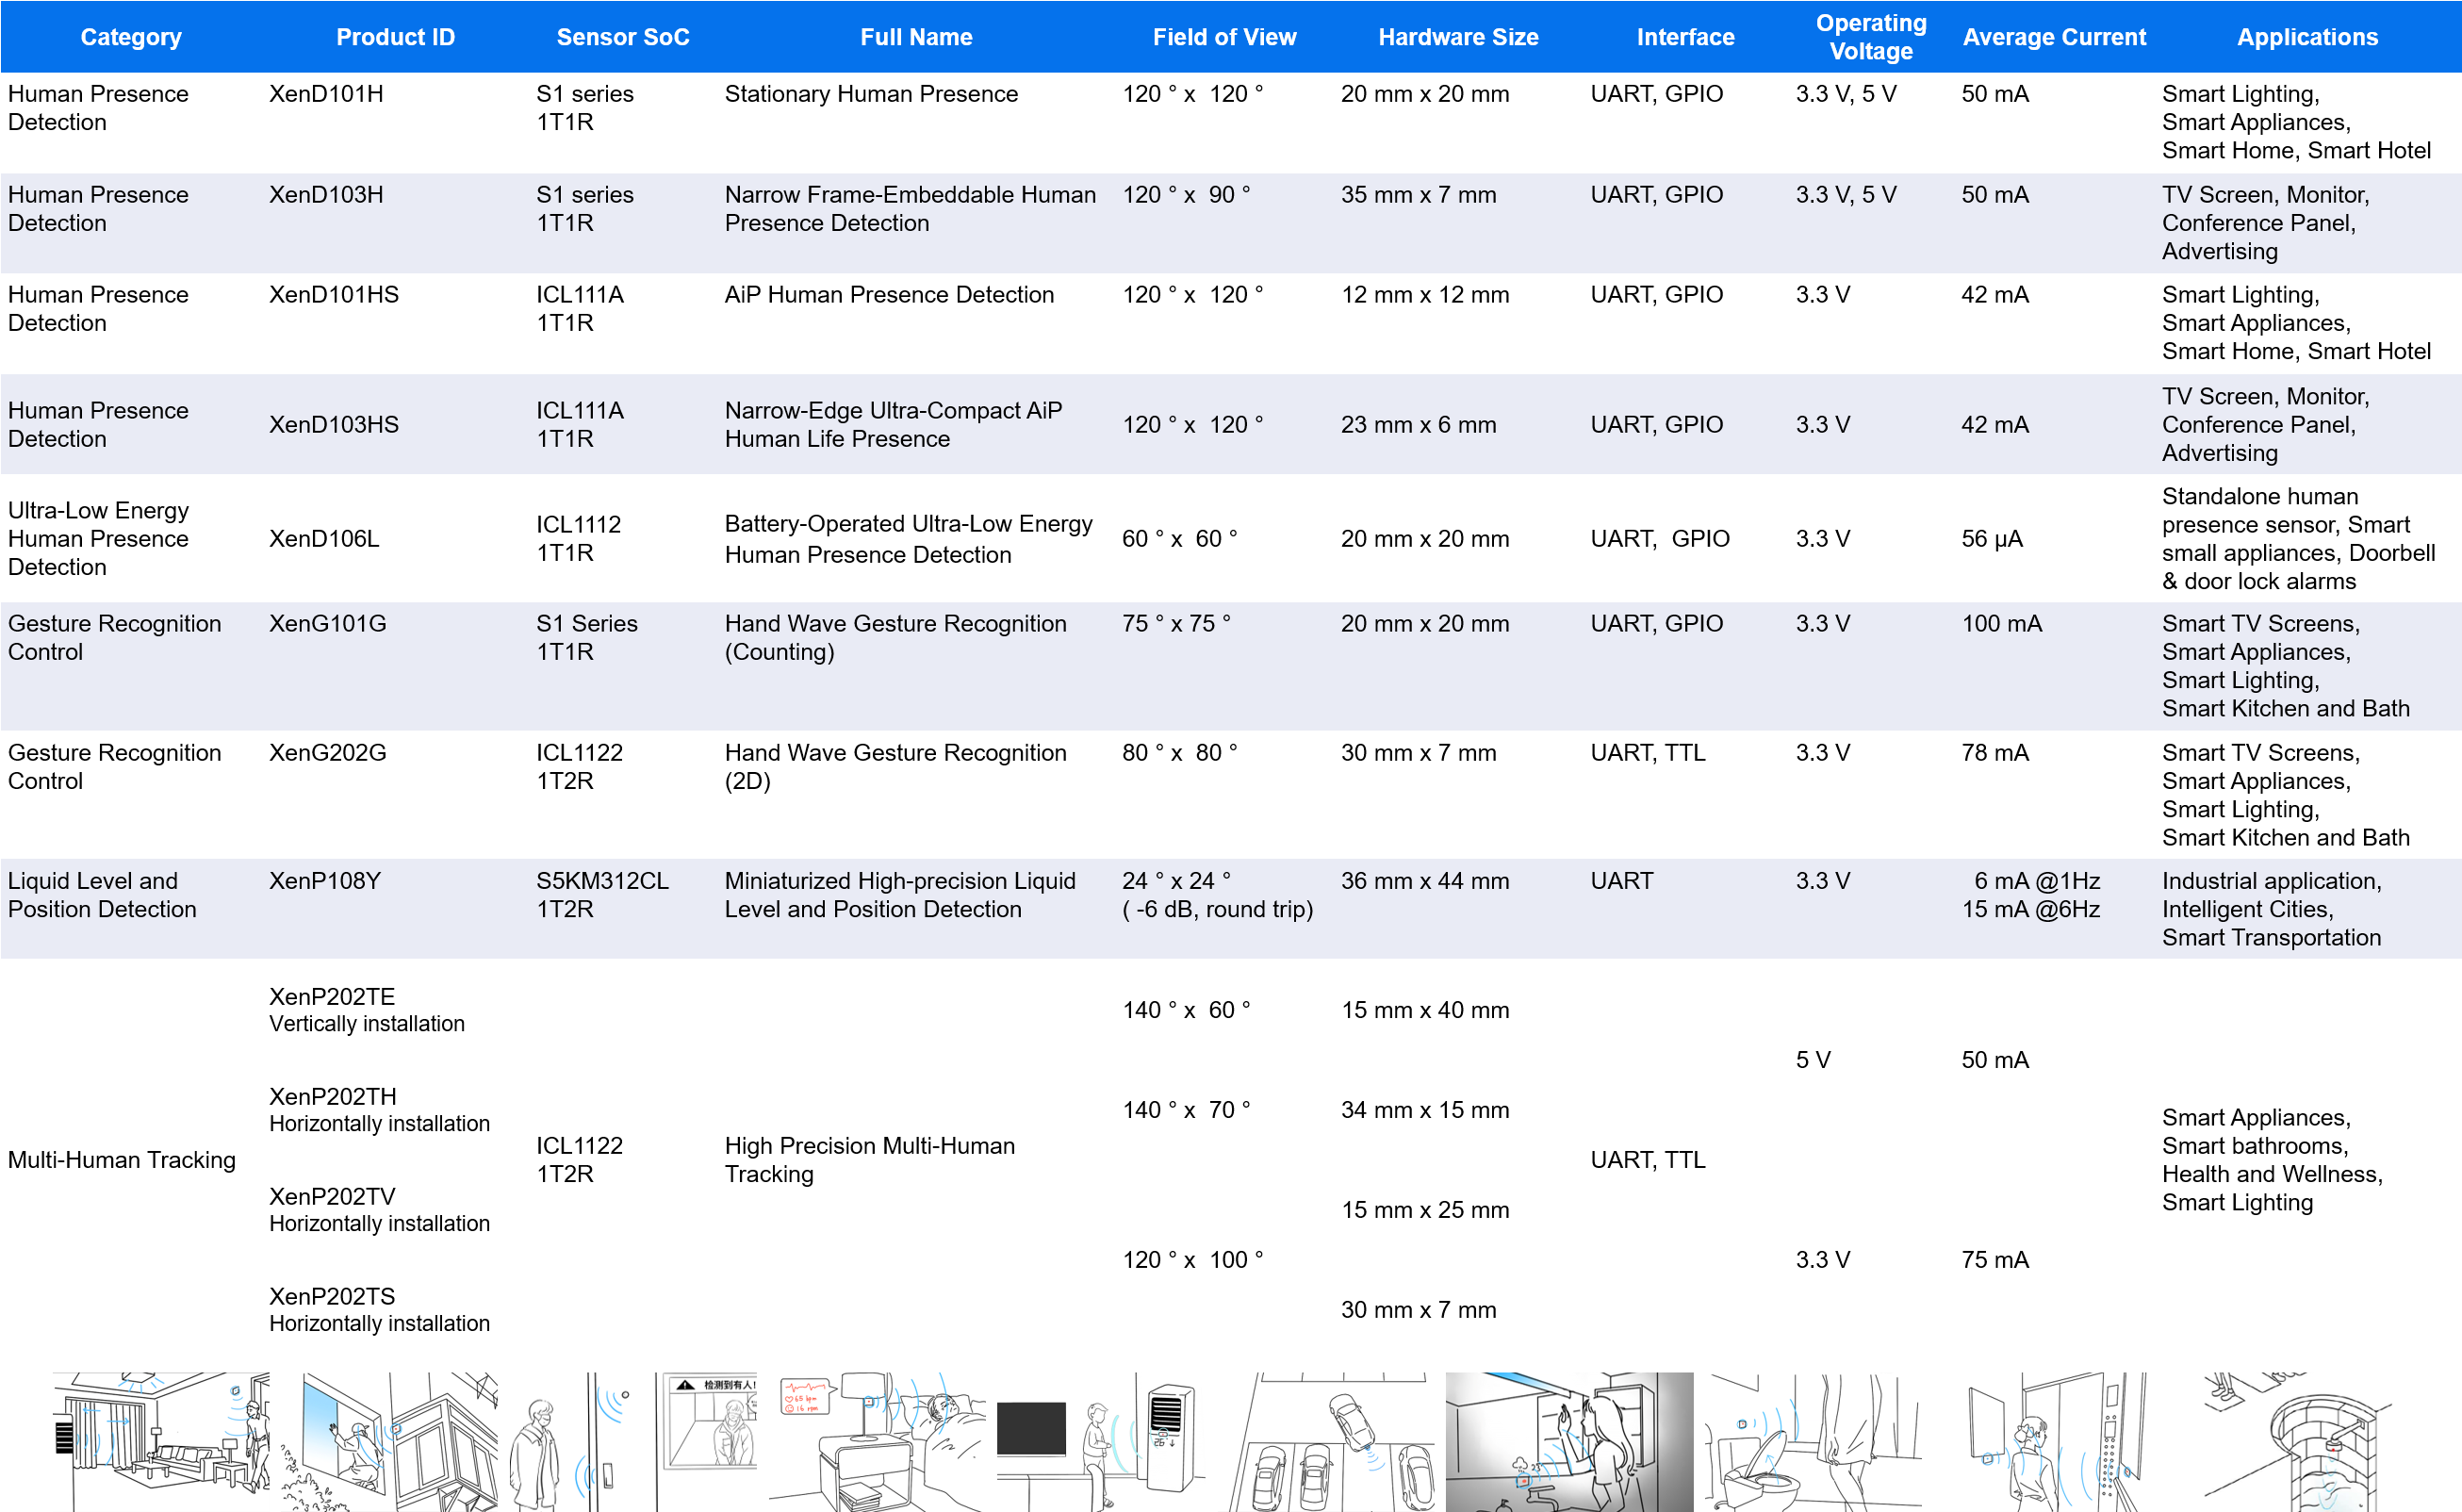Click the 56 µA average current cell

[x=1990, y=539]
